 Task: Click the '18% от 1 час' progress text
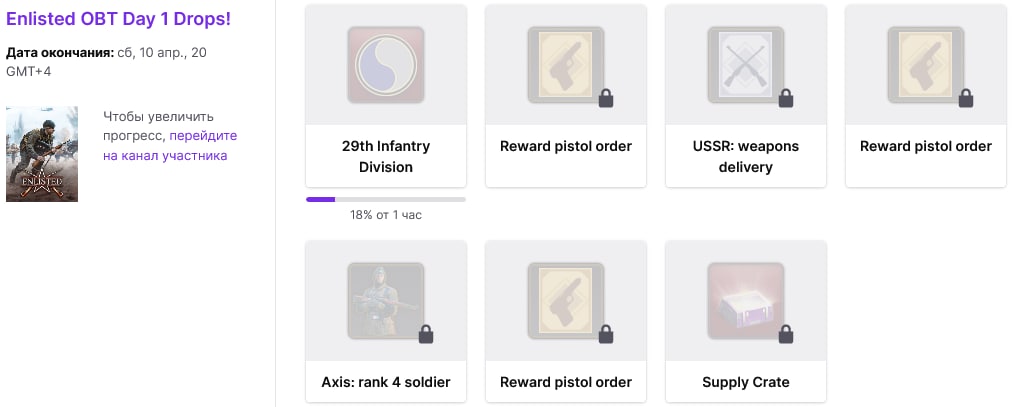[x=386, y=214]
